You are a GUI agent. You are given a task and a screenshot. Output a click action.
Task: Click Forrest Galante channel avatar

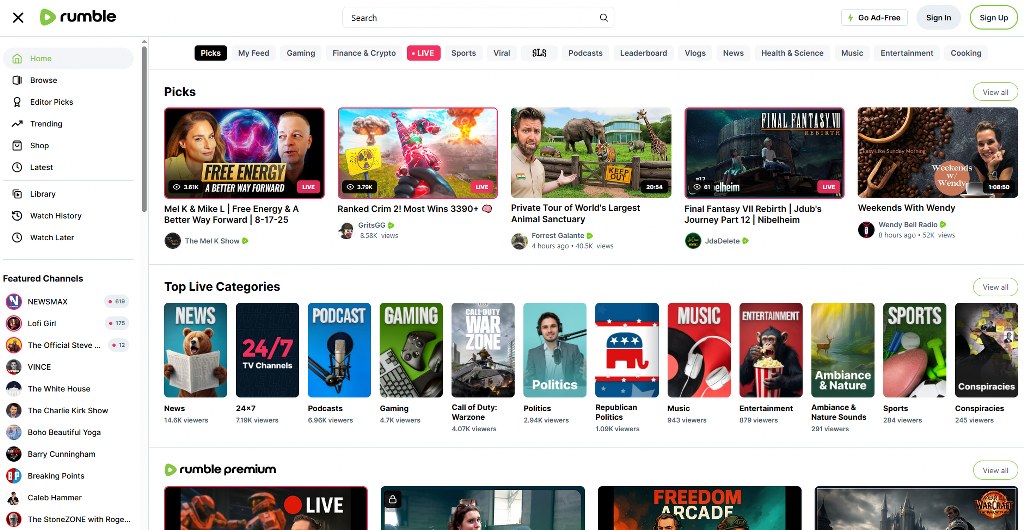click(x=519, y=241)
